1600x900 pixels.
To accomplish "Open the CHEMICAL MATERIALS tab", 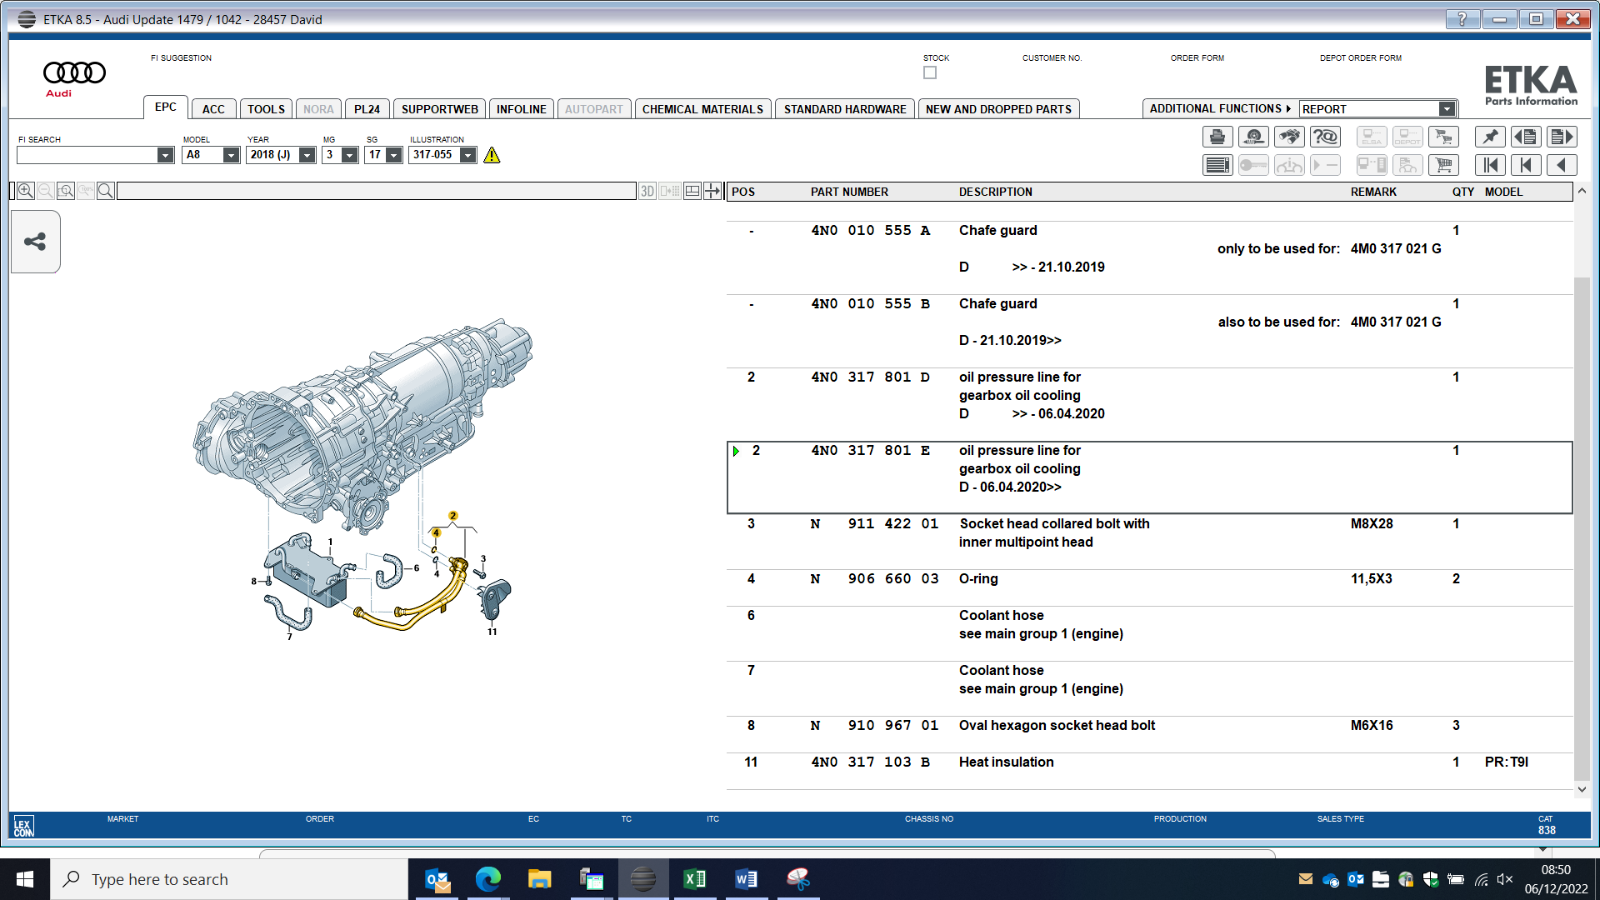I will (x=702, y=109).
